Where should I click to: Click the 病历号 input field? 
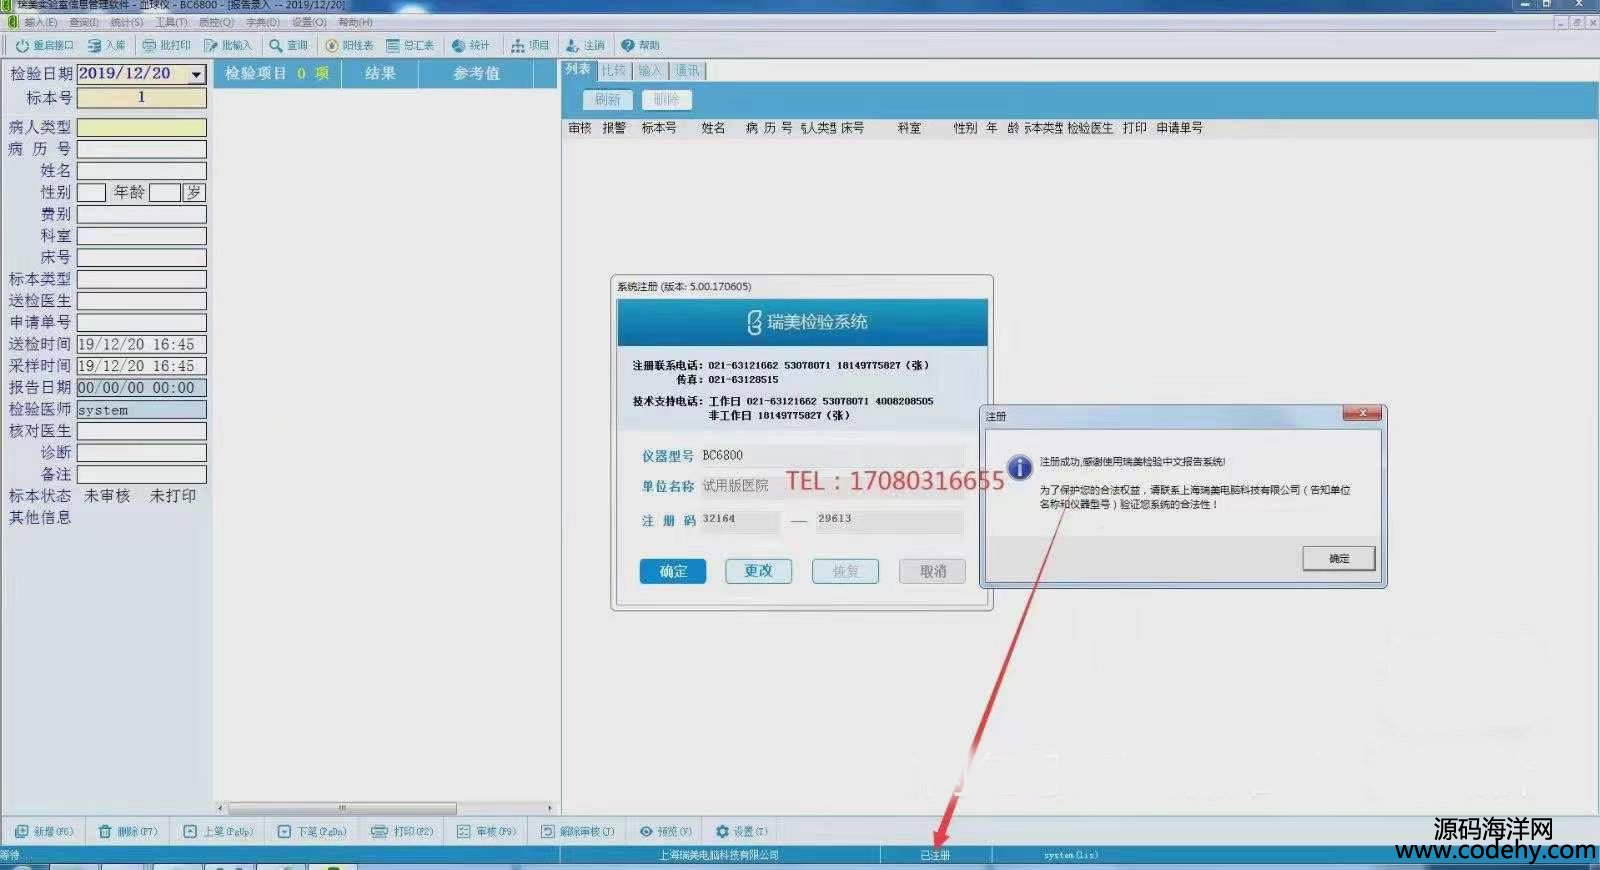pos(142,150)
